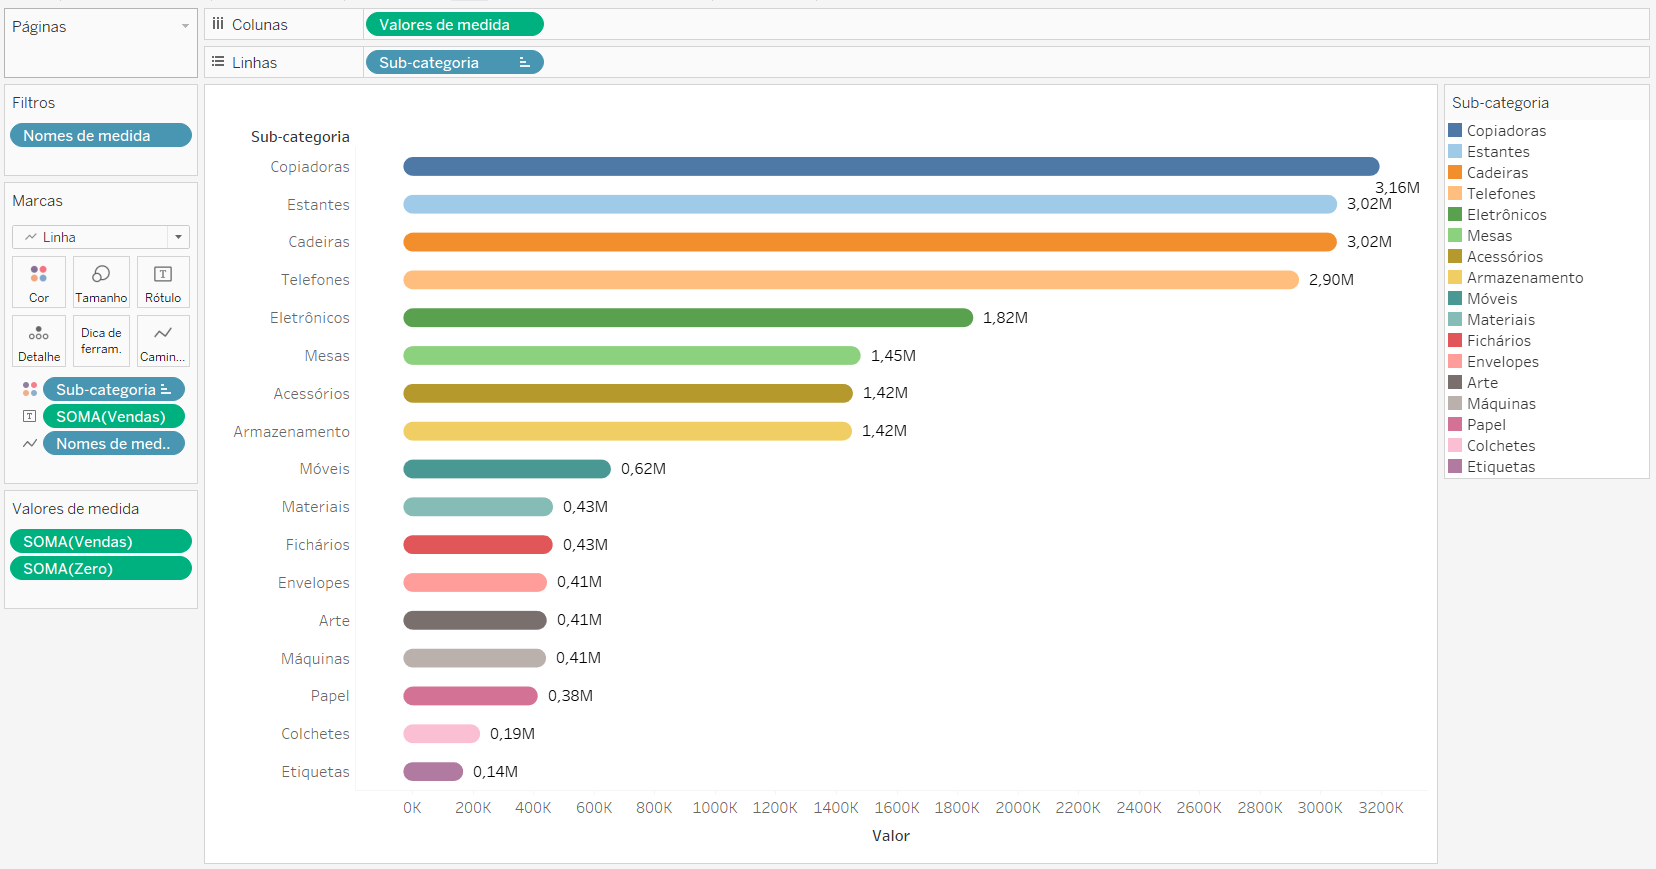Click the sort icon on Linhas Sub-categoria pill
The width and height of the screenshot is (1656, 869).
[x=524, y=62]
